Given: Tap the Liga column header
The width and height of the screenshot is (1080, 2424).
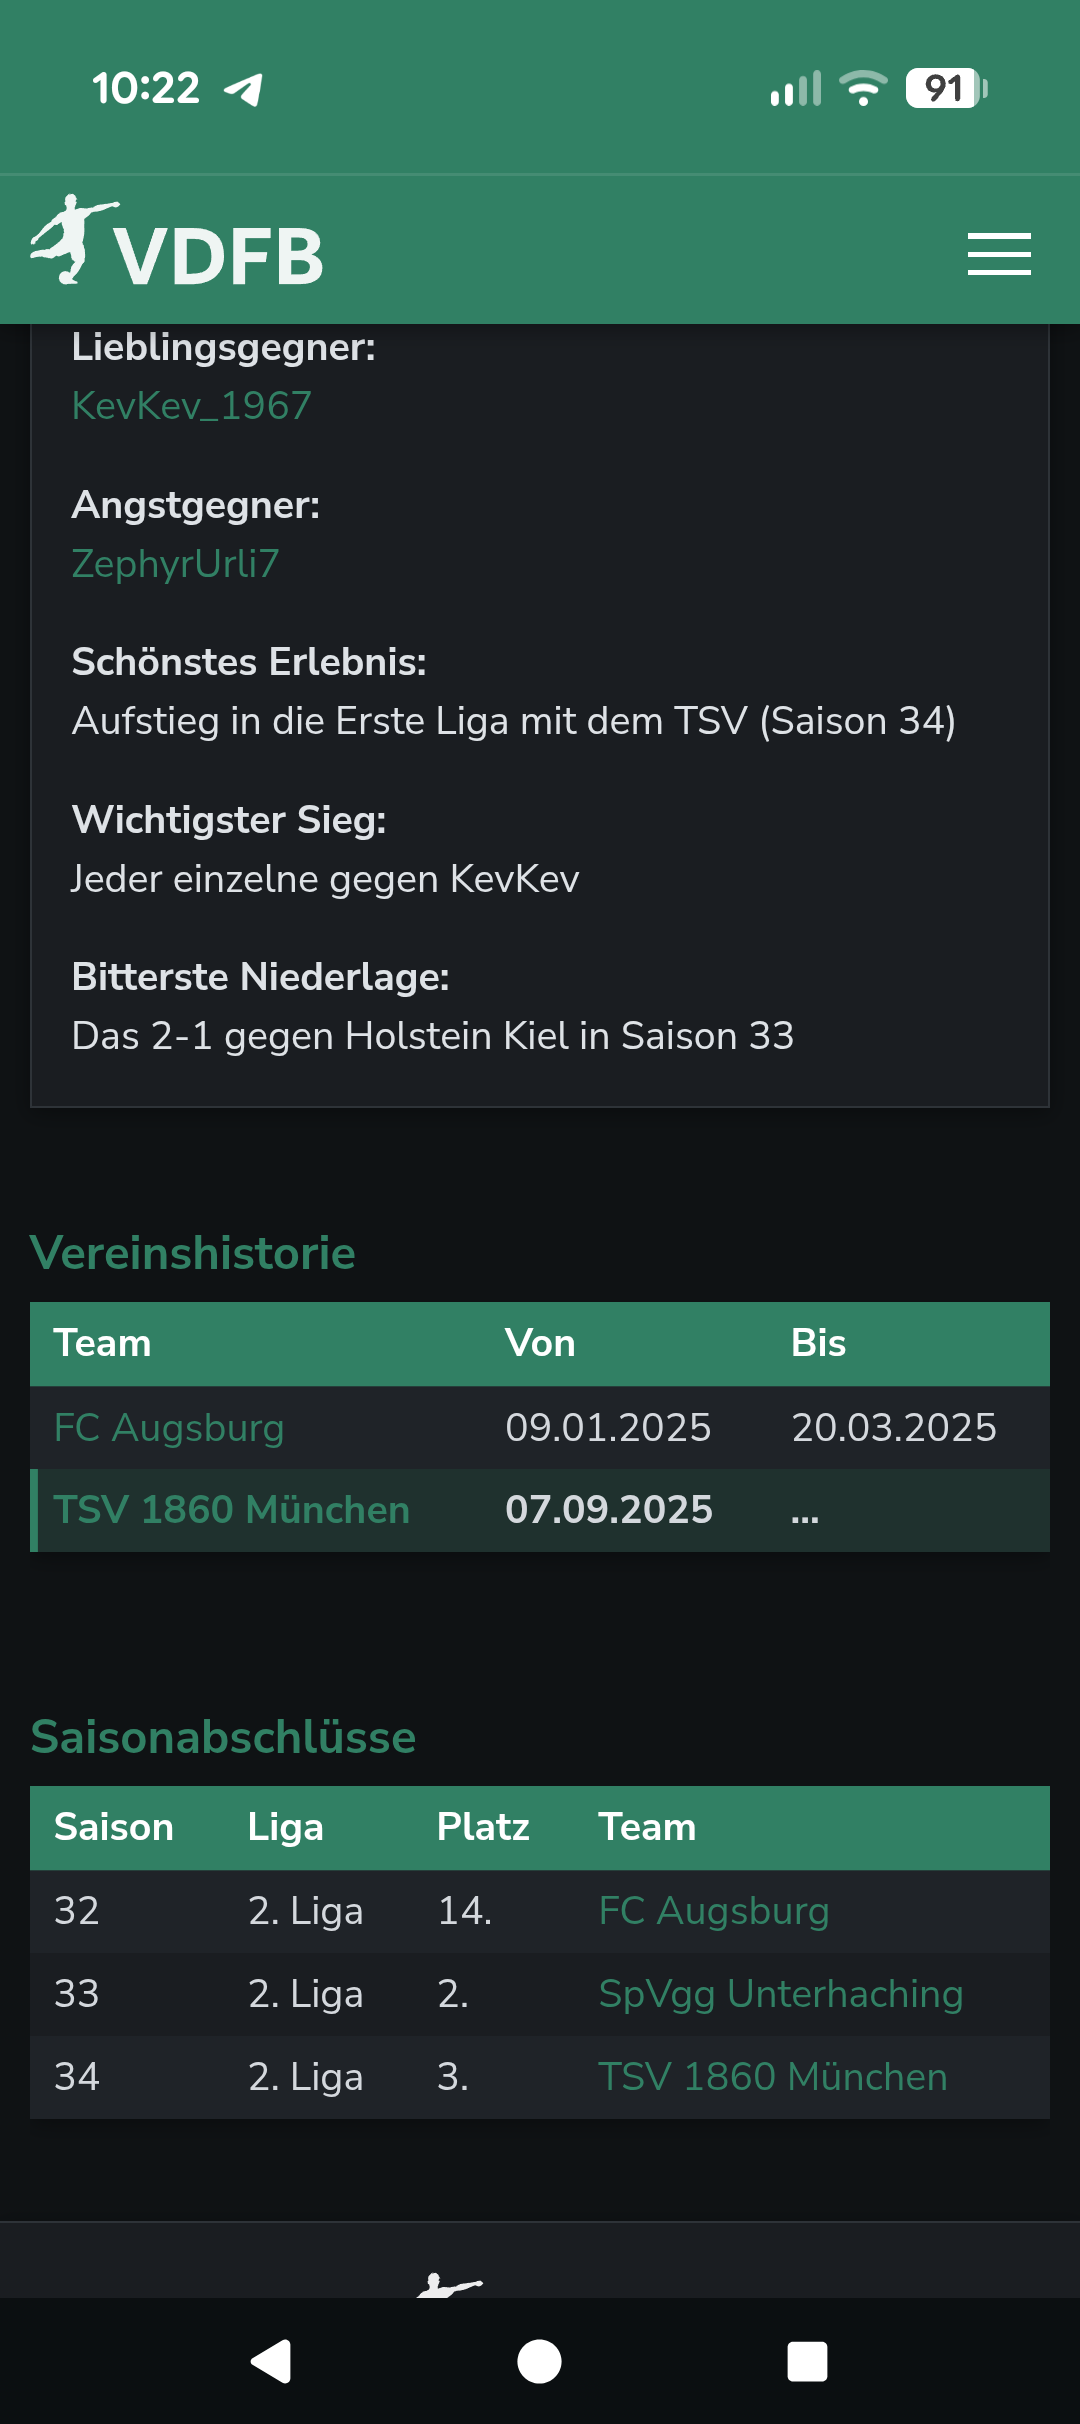Looking at the screenshot, I should click(286, 1827).
